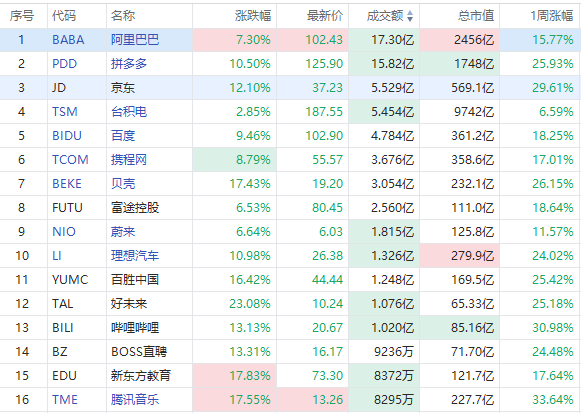This screenshot has height=413, width=581.
Task: Open the BABA stock code link
Action: tap(68, 40)
